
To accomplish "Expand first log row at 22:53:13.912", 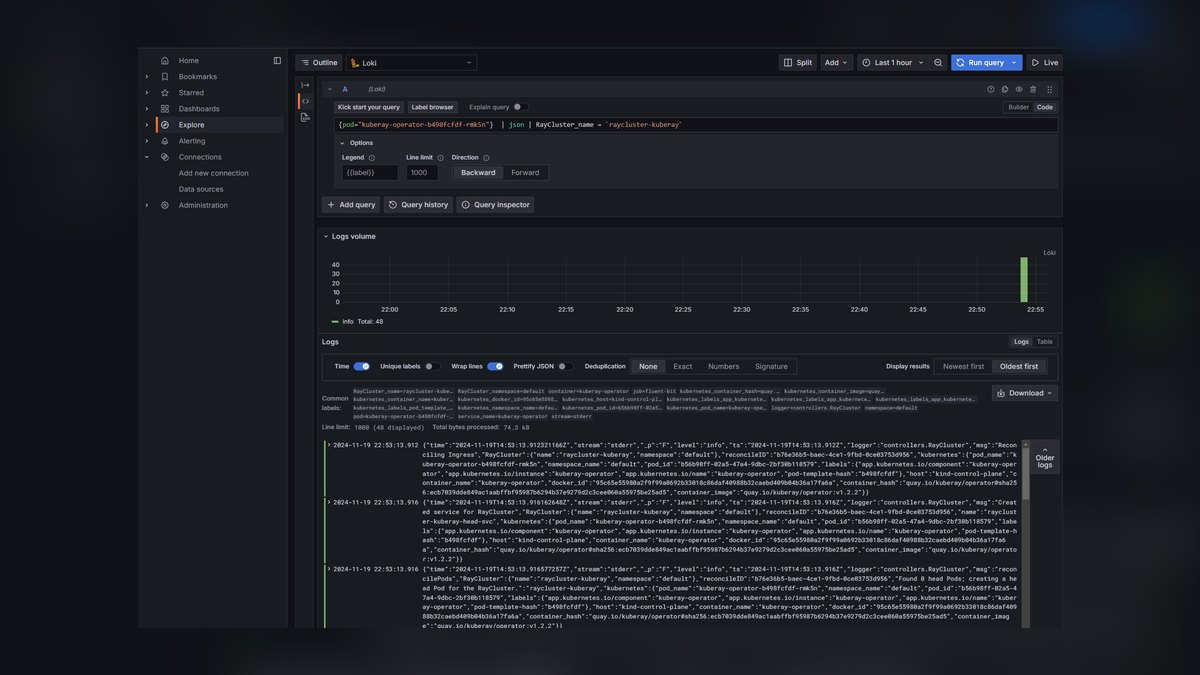I will tap(328, 446).
